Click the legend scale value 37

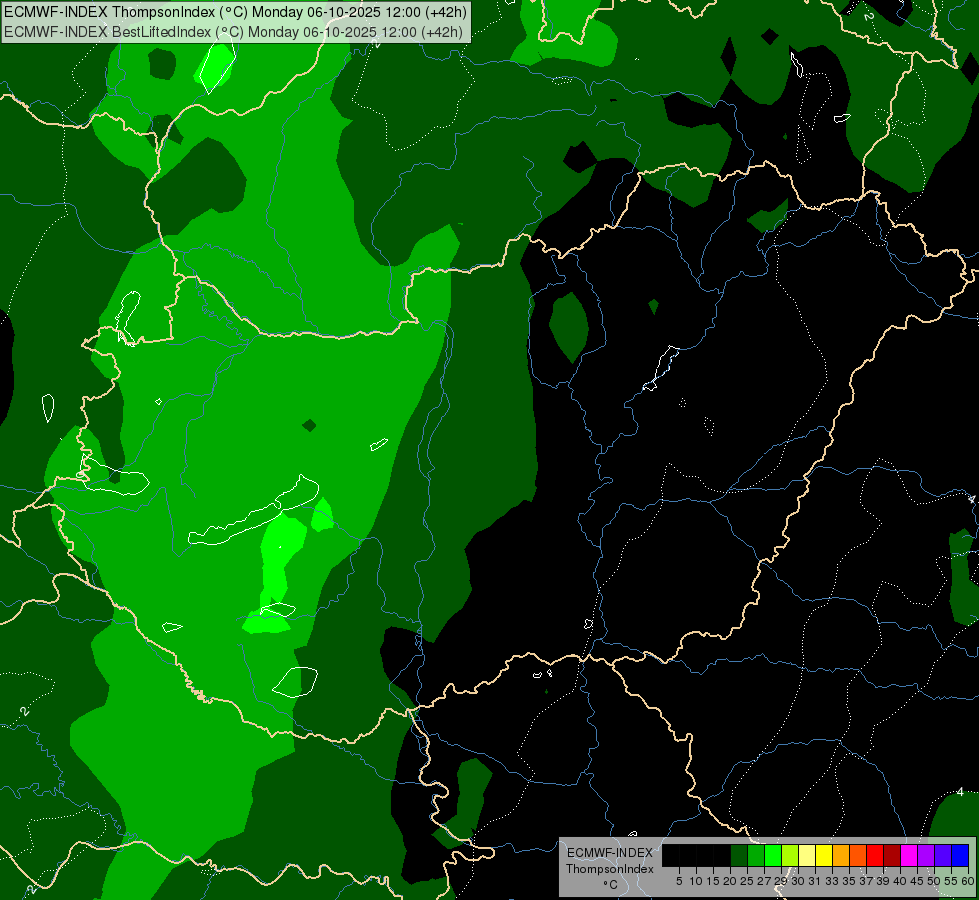pyautogui.click(x=867, y=881)
